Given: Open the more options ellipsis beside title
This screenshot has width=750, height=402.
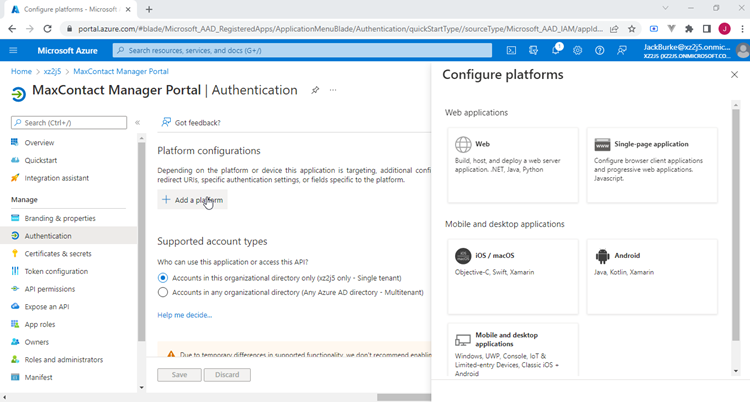Looking at the screenshot, I should (x=333, y=90).
